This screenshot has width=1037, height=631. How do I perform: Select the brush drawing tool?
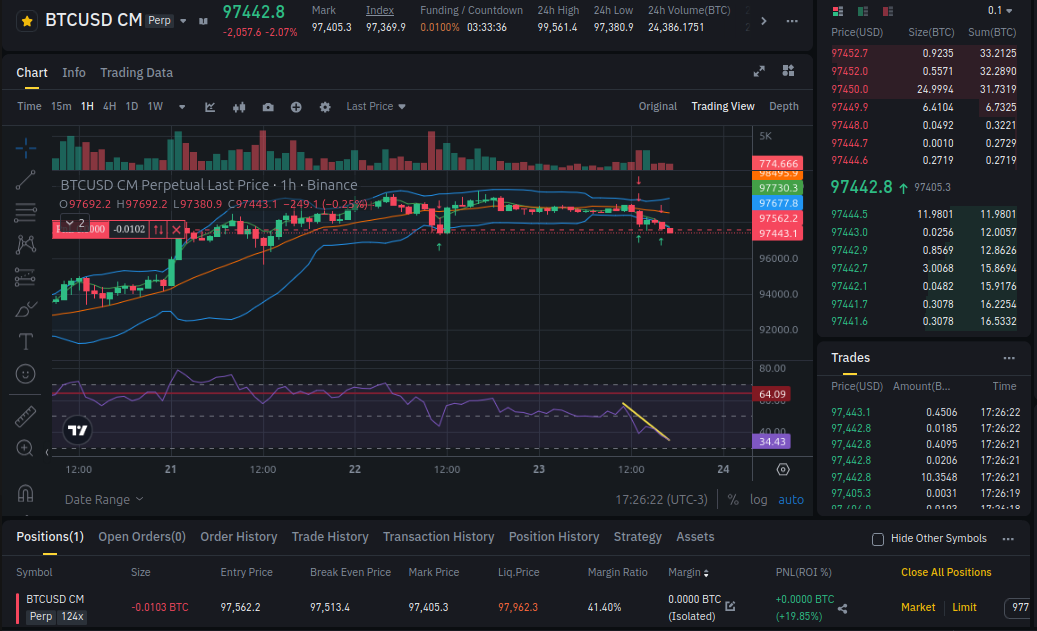[x=25, y=309]
